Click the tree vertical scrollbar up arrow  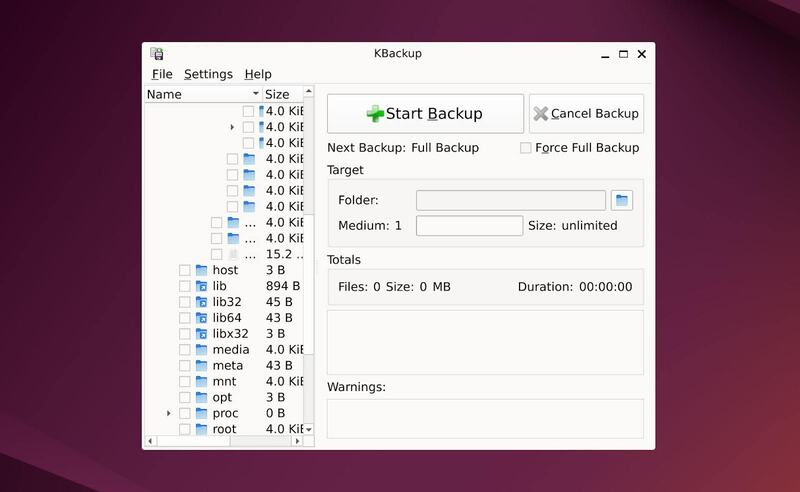coord(309,91)
